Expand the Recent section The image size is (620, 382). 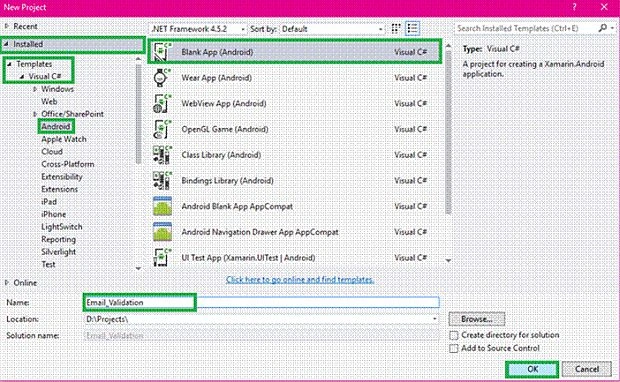coord(6,26)
